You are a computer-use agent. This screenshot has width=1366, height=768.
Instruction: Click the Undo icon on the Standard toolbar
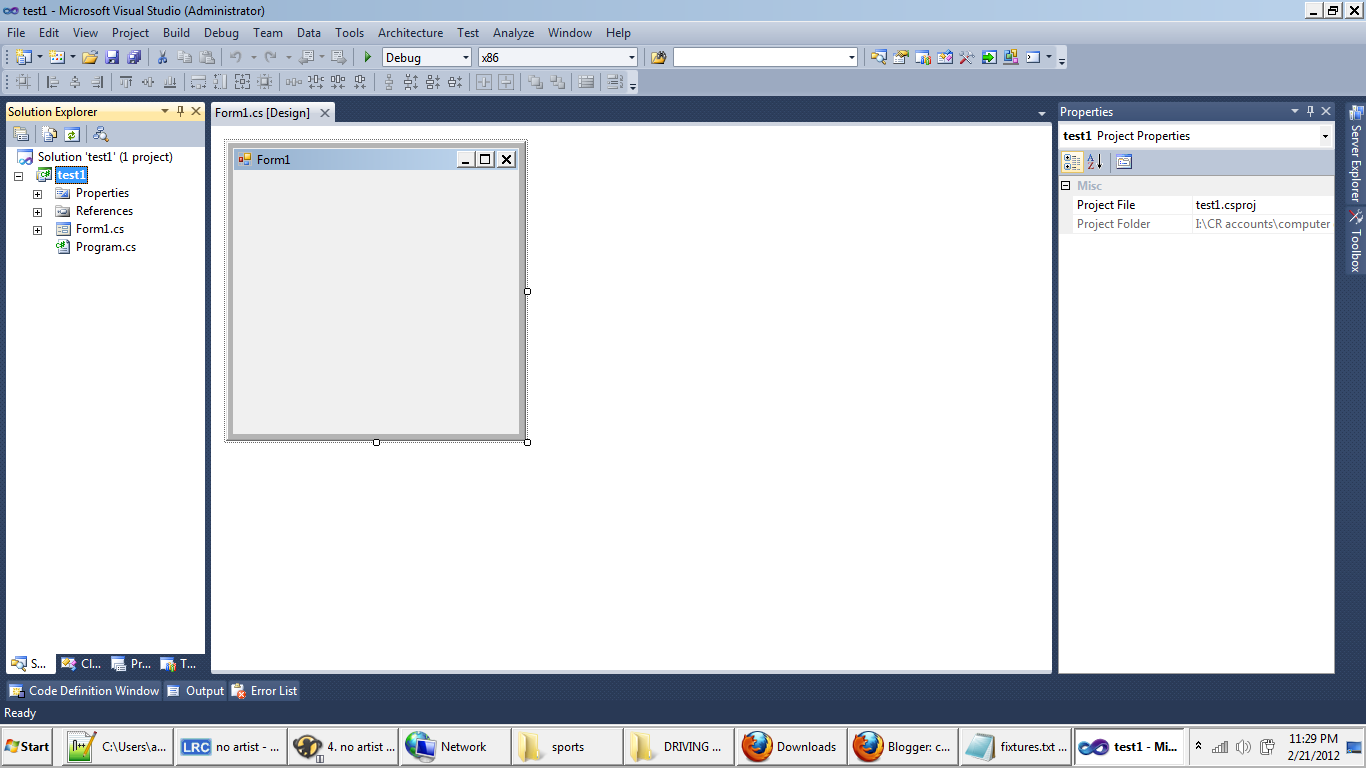pos(237,57)
